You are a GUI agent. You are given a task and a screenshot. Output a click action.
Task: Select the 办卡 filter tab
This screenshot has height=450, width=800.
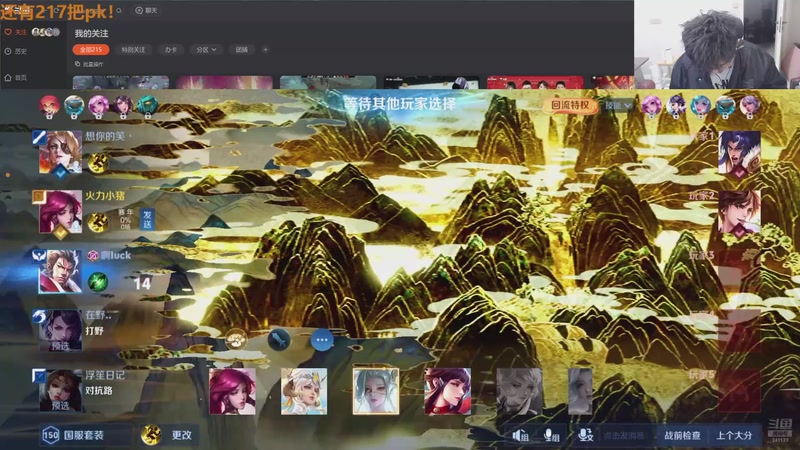pos(171,49)
